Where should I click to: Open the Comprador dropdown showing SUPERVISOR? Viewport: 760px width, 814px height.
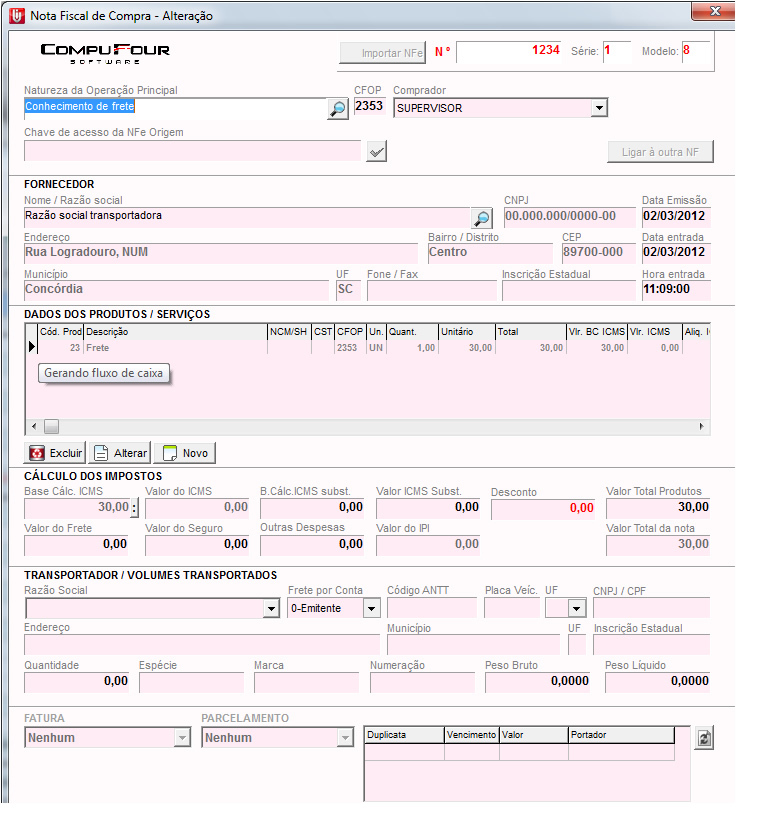point(599,108)
